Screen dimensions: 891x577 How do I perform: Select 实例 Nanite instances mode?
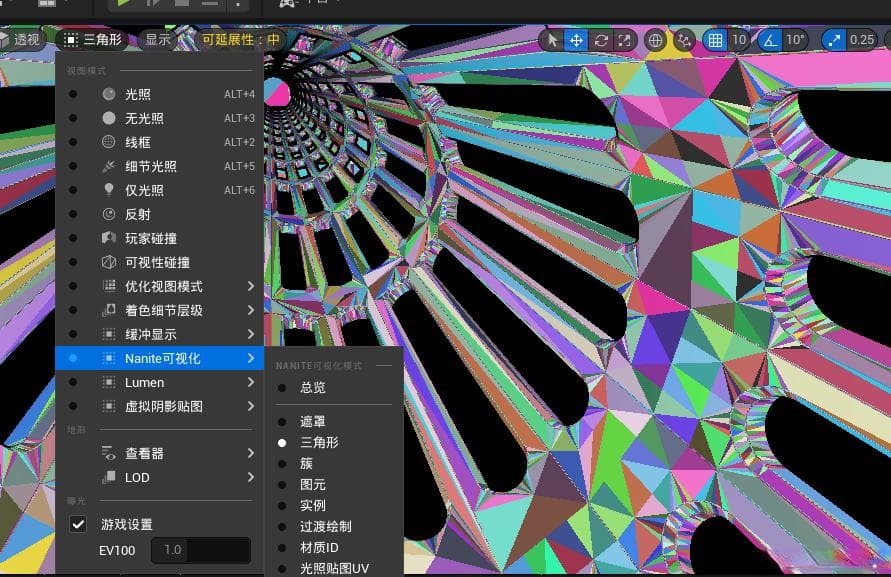click(x=334, y=505)
